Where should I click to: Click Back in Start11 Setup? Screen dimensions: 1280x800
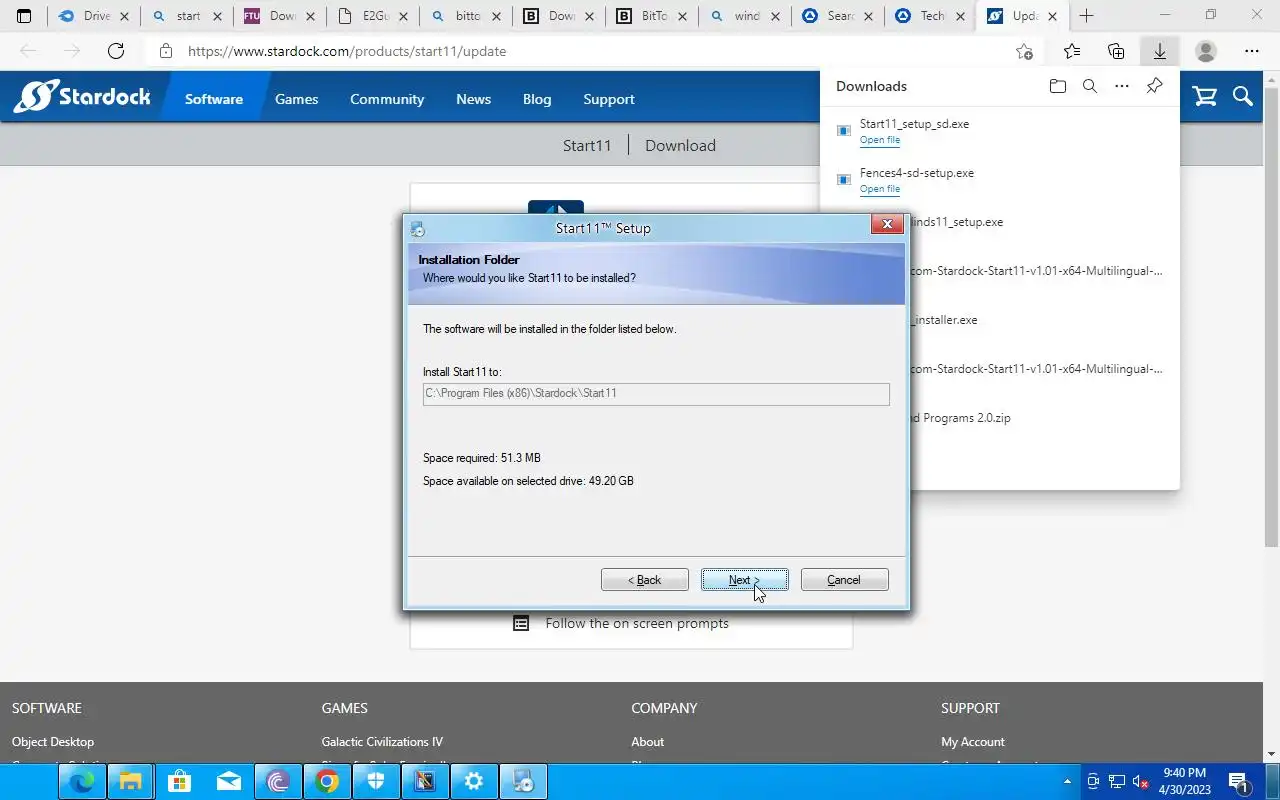point(644,580)
